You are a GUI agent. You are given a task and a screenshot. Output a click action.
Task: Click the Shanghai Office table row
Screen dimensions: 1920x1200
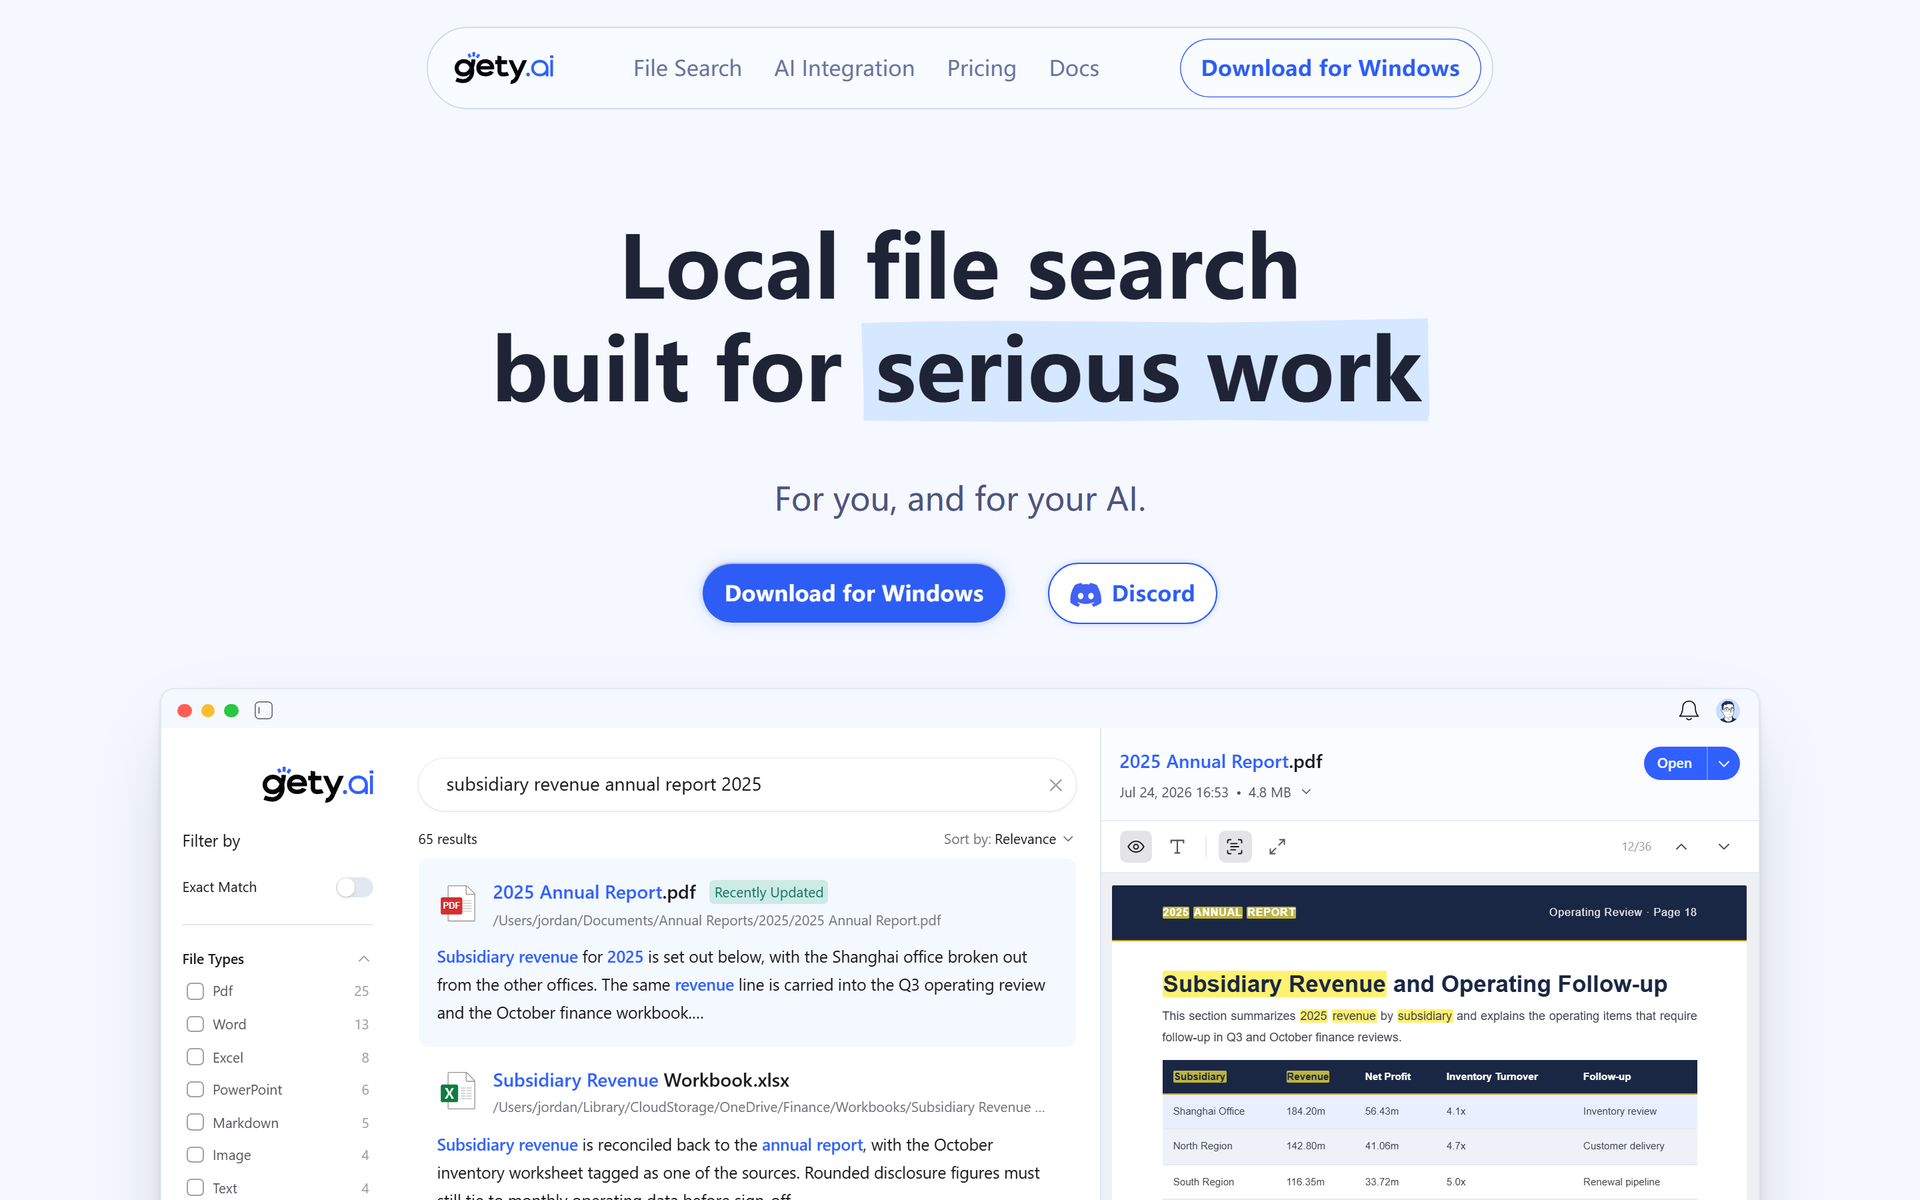point(1429,1111)
